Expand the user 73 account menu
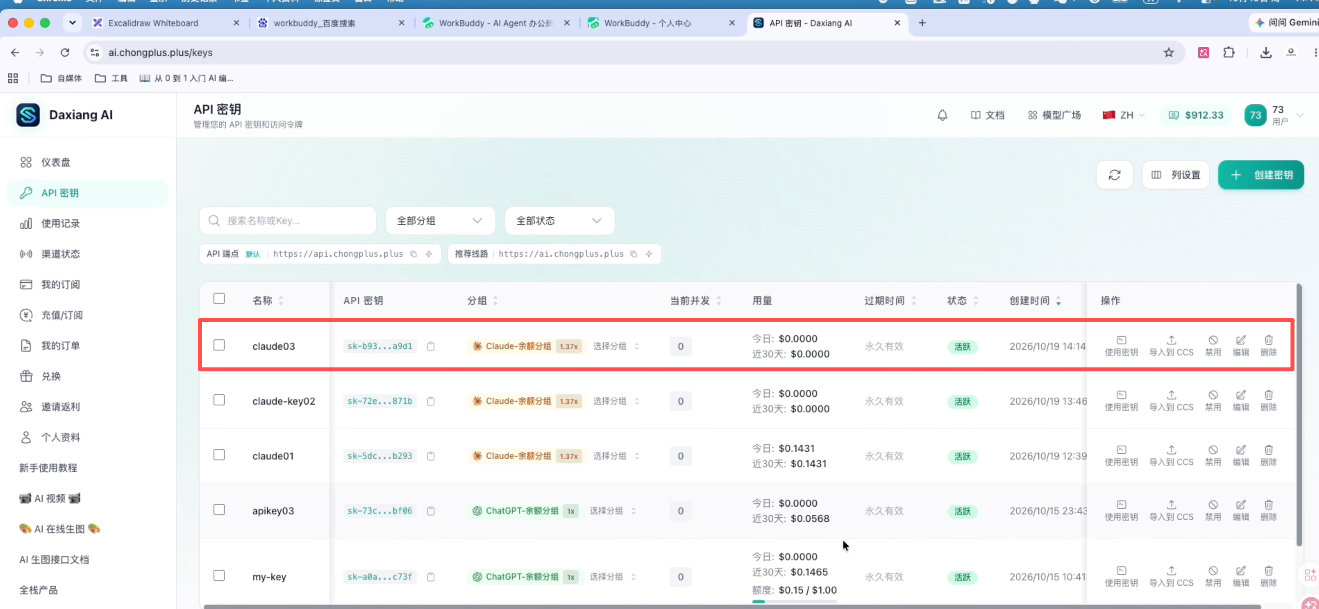The image size is (1319, 609). coord(1274,115)
